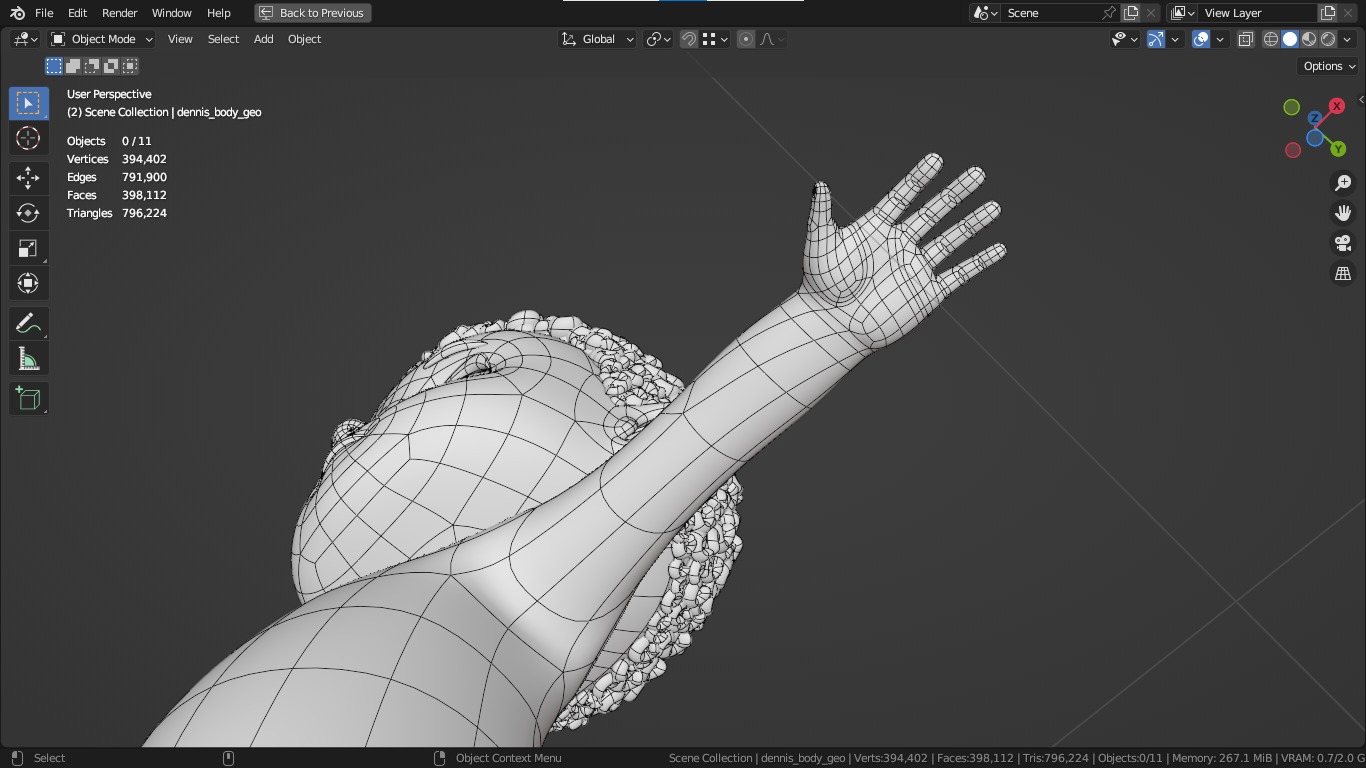Open the Global transform orientation dropdown
The image size is (1366, 768).
[597, 39]
